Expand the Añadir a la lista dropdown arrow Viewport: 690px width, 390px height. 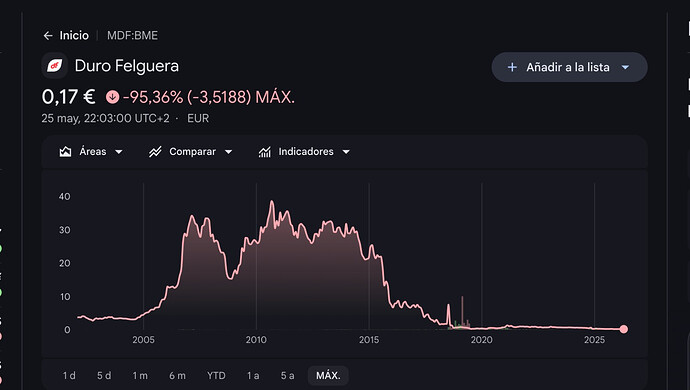625,67
